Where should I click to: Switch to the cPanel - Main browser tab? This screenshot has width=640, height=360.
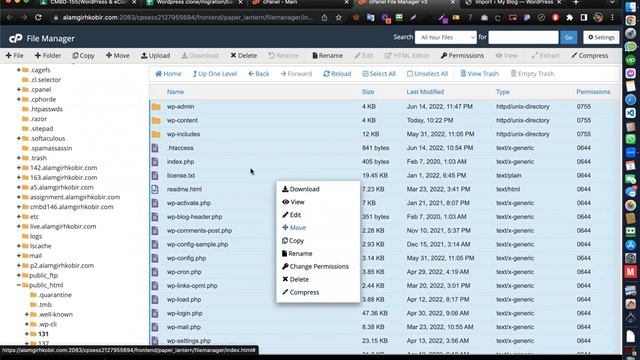300,2
